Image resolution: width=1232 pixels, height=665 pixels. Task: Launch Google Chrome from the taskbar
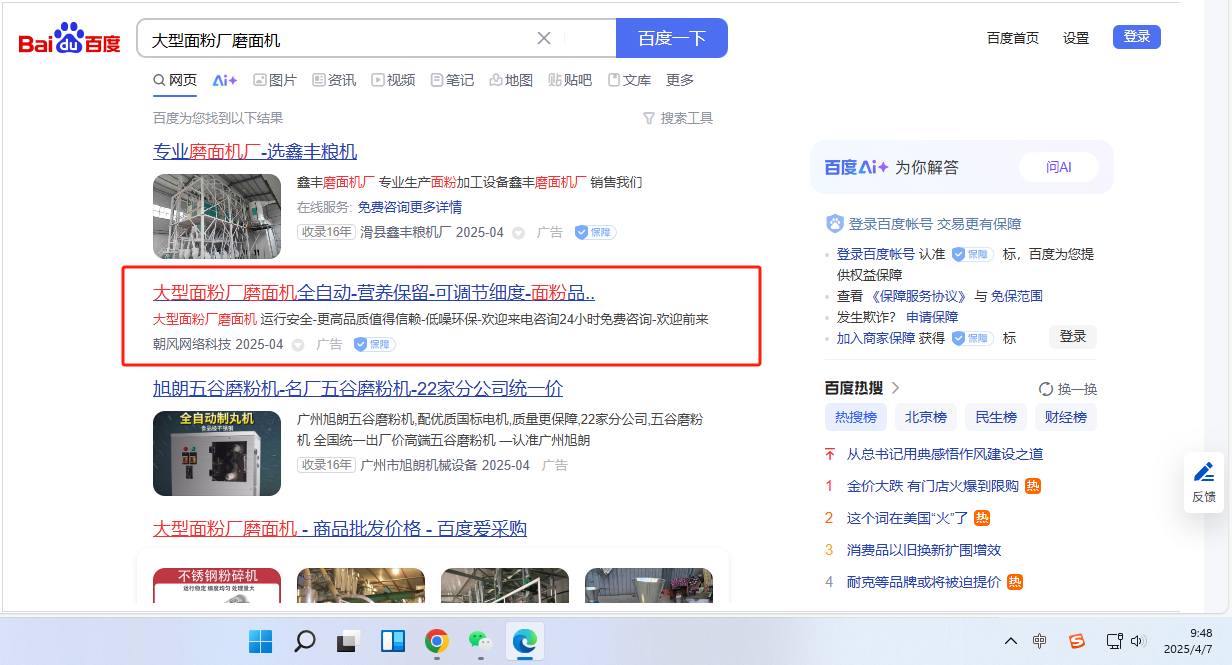click(436, 641)
